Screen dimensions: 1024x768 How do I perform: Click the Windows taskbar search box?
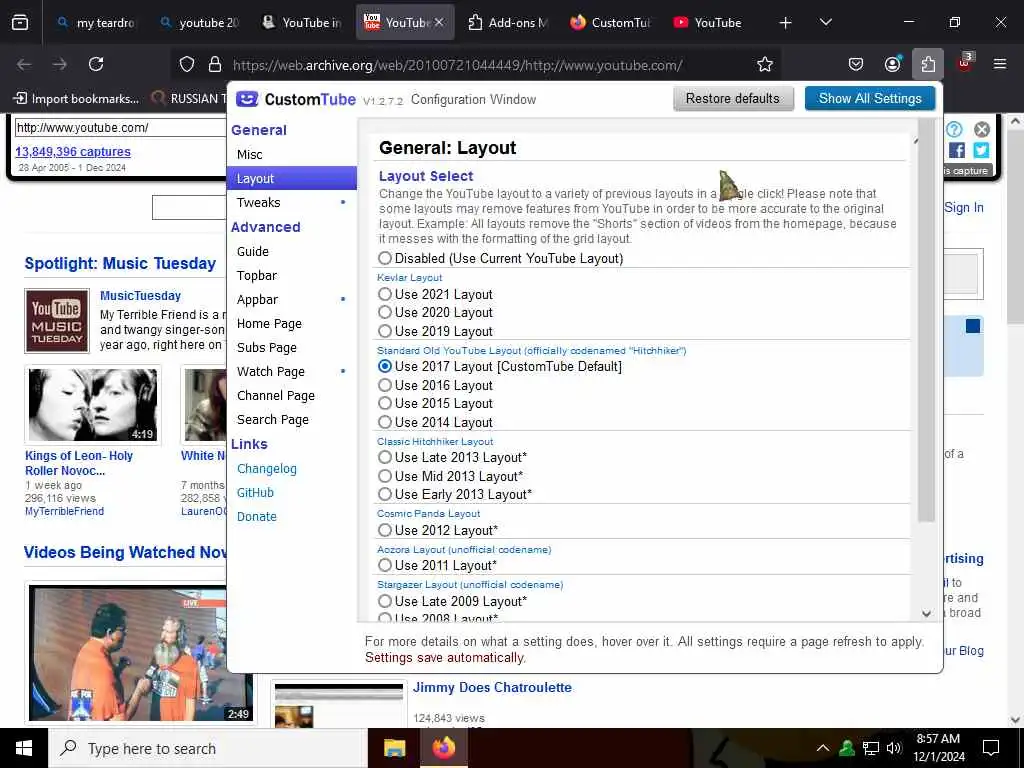click(x=207, y=748)
